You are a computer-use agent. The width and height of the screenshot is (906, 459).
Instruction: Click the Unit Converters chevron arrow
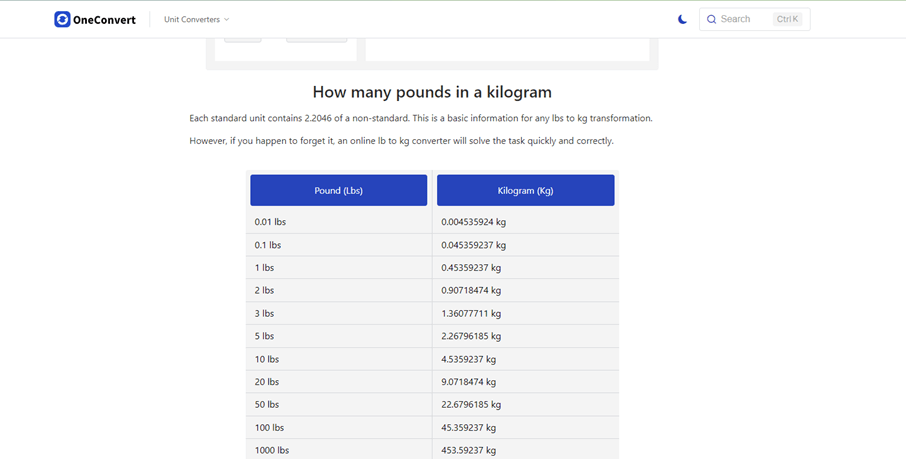coord(226,19)
